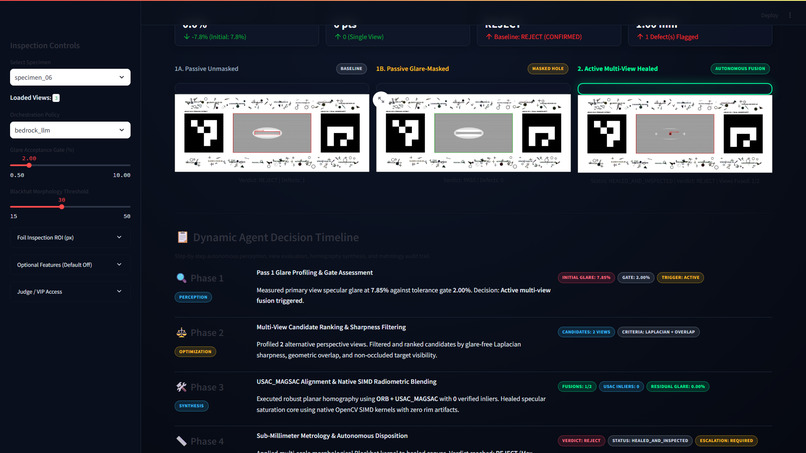Click the tools icon for Phase 3

click(181, 387)
